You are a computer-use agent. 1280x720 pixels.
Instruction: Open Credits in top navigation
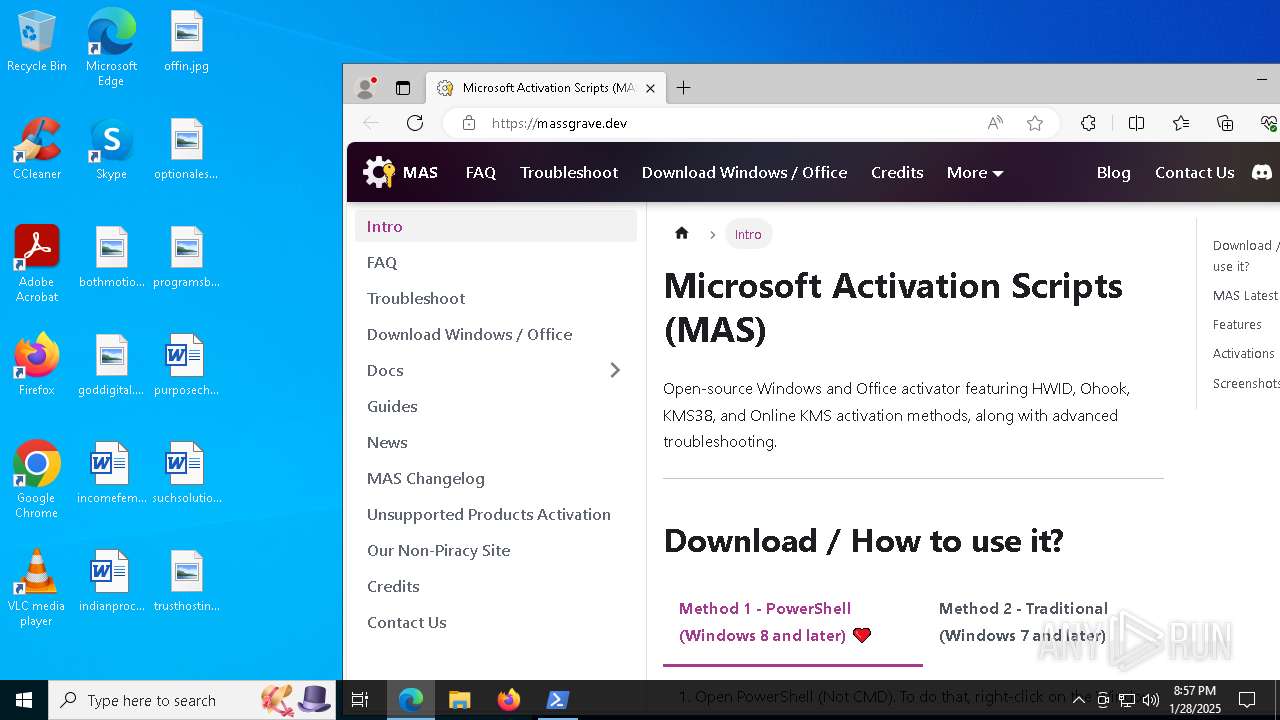click(897, 172)
